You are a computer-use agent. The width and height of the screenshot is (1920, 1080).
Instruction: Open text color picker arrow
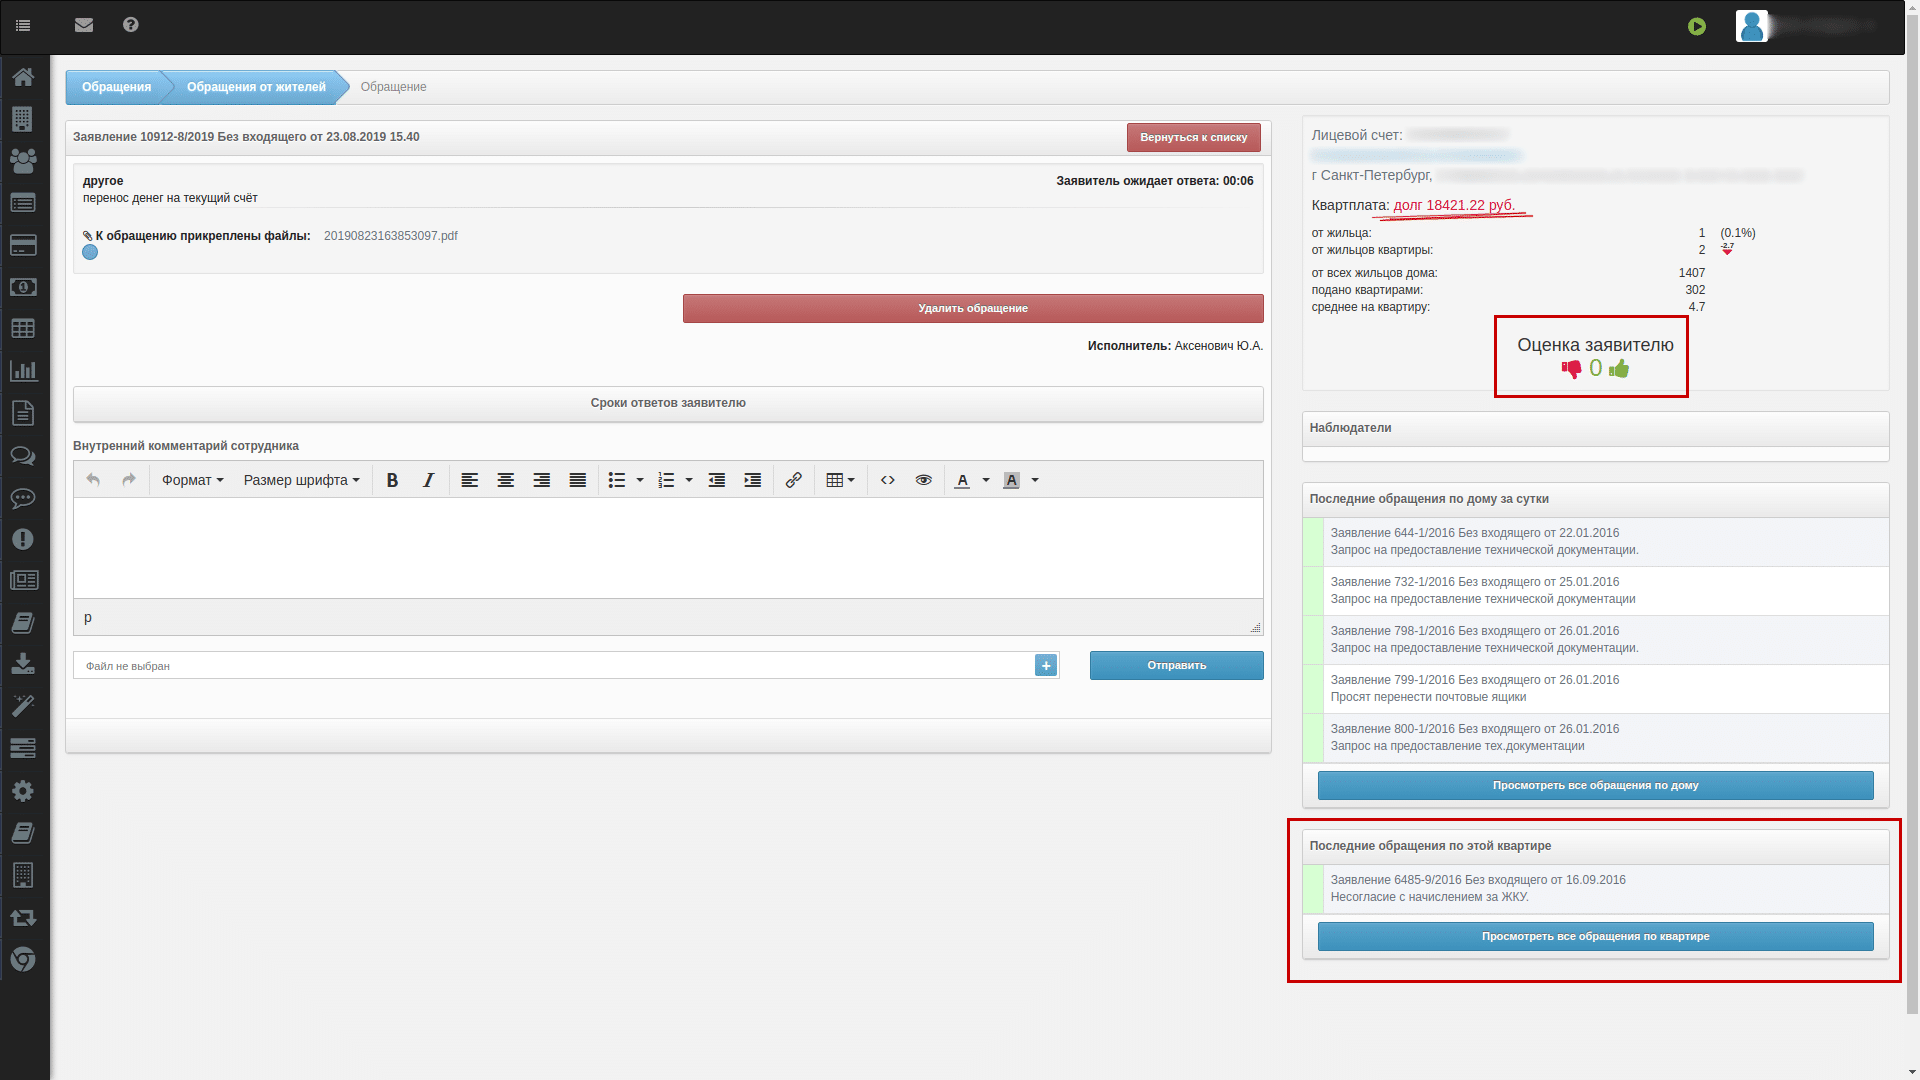coord(986,480)
